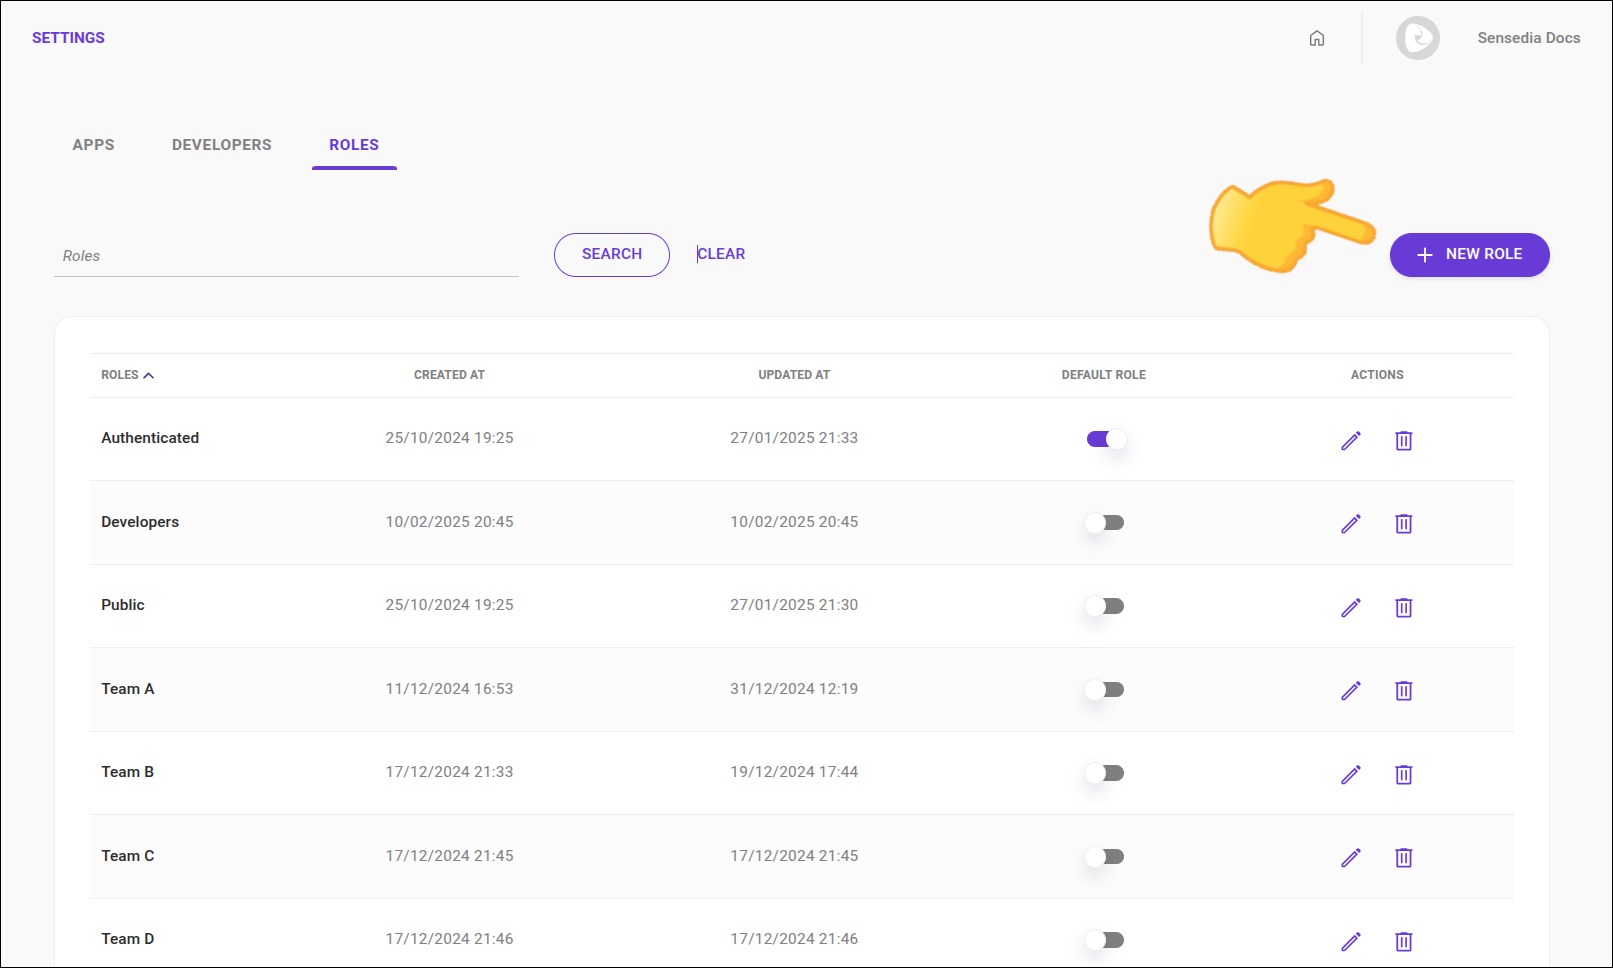This screenshot has height=968, width=1613.
Task: Delete Team A role using trash icon
Action: (x=1403, y=690)
